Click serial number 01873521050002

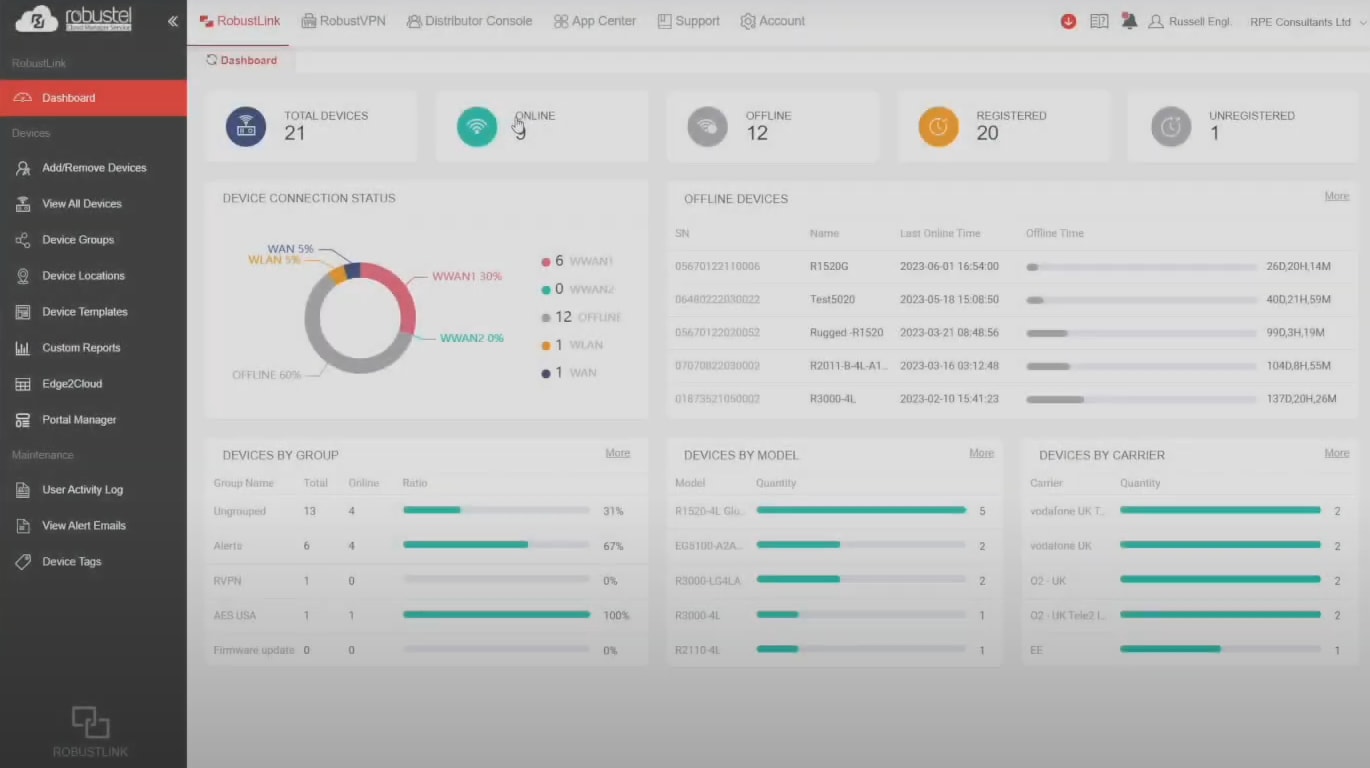coord(717,399)
